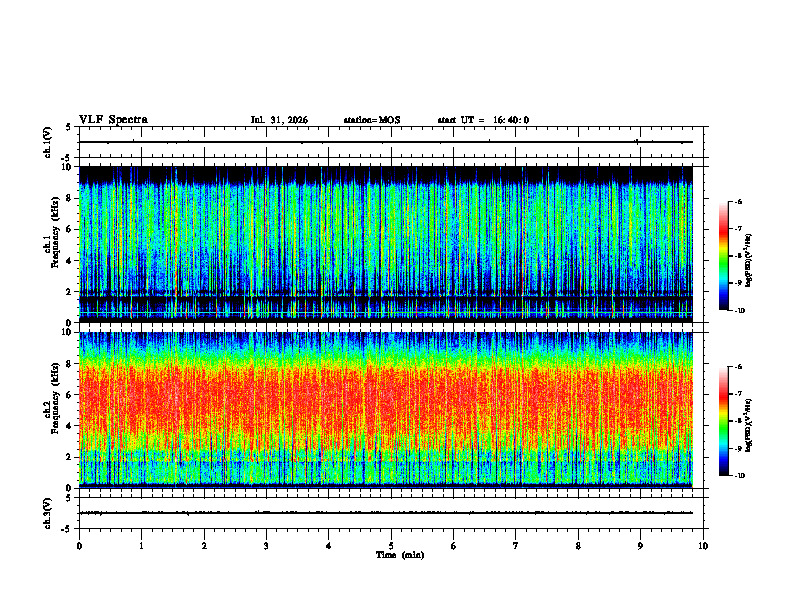The height and width of the screenshot is (612, 792).
Task: Click the time axis tick label "0"
Action: (79, 546)
